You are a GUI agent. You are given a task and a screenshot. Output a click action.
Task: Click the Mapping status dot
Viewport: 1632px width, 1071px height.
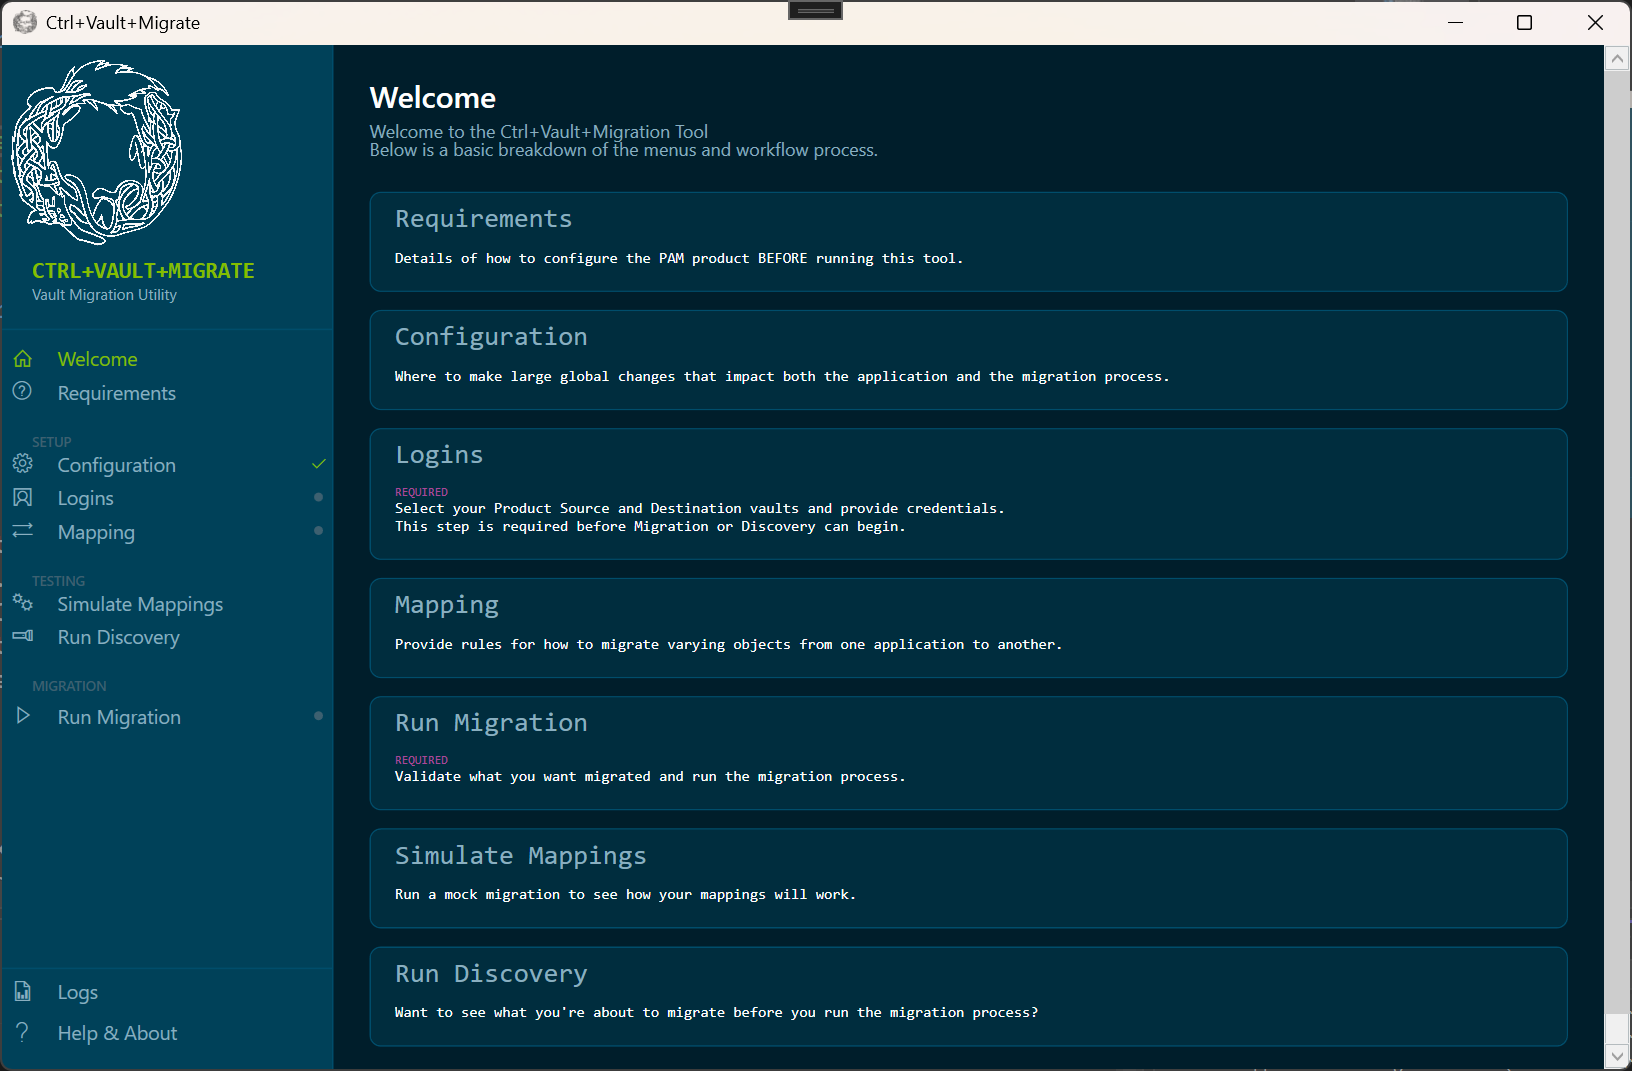coord(318,531)
